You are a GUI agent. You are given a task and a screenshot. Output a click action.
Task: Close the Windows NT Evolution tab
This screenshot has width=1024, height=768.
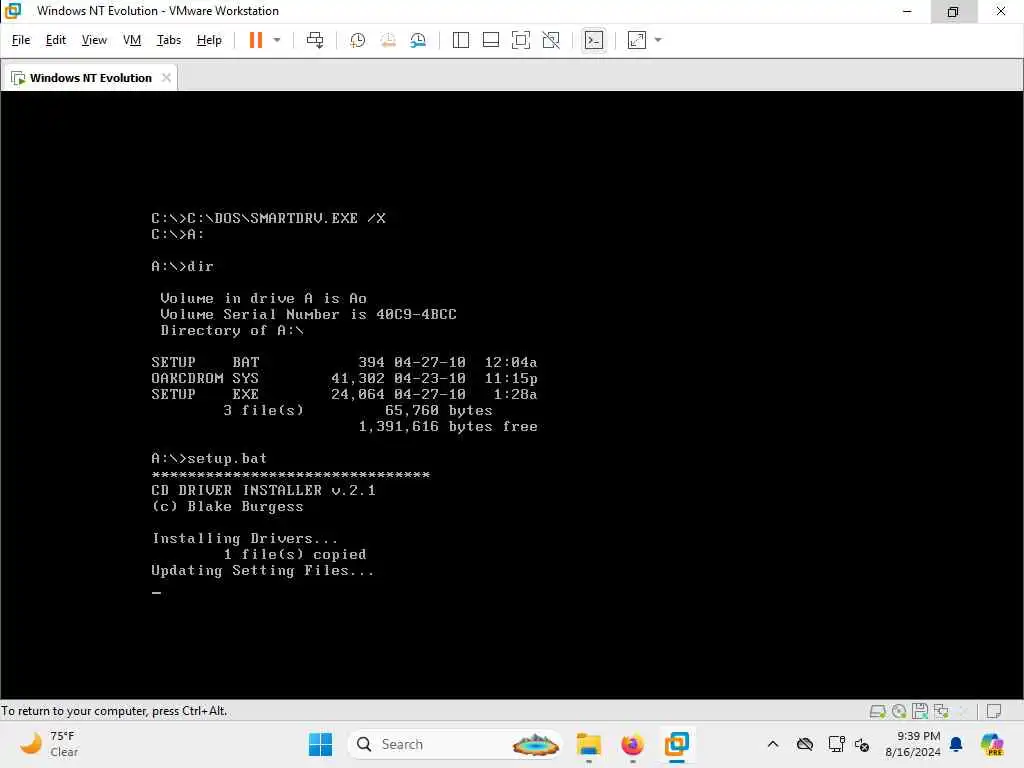167,78
